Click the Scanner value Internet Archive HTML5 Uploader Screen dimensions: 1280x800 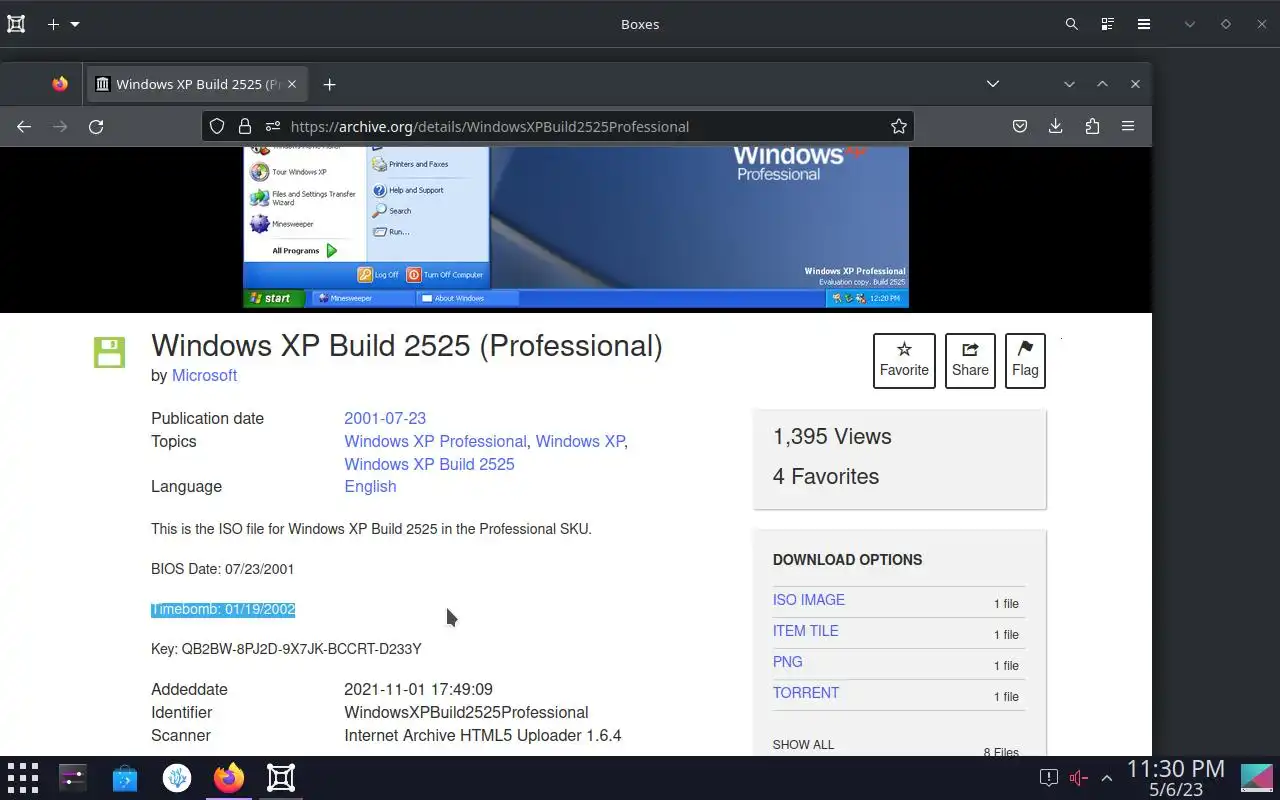point(483,735)
